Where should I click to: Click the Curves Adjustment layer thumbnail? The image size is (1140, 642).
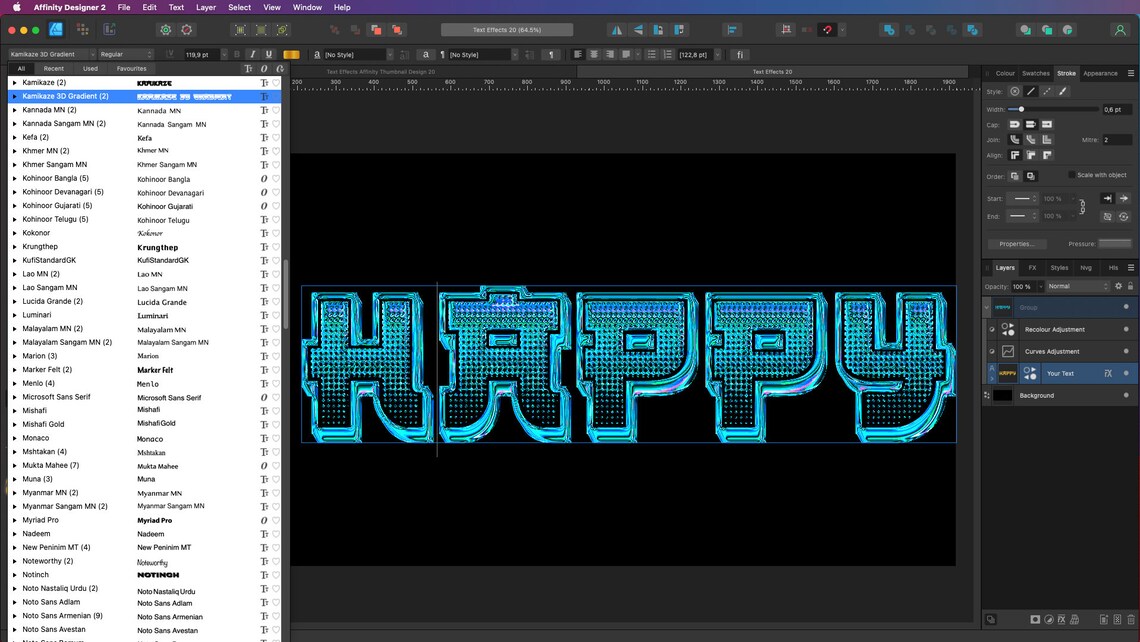coord(1007,351)
